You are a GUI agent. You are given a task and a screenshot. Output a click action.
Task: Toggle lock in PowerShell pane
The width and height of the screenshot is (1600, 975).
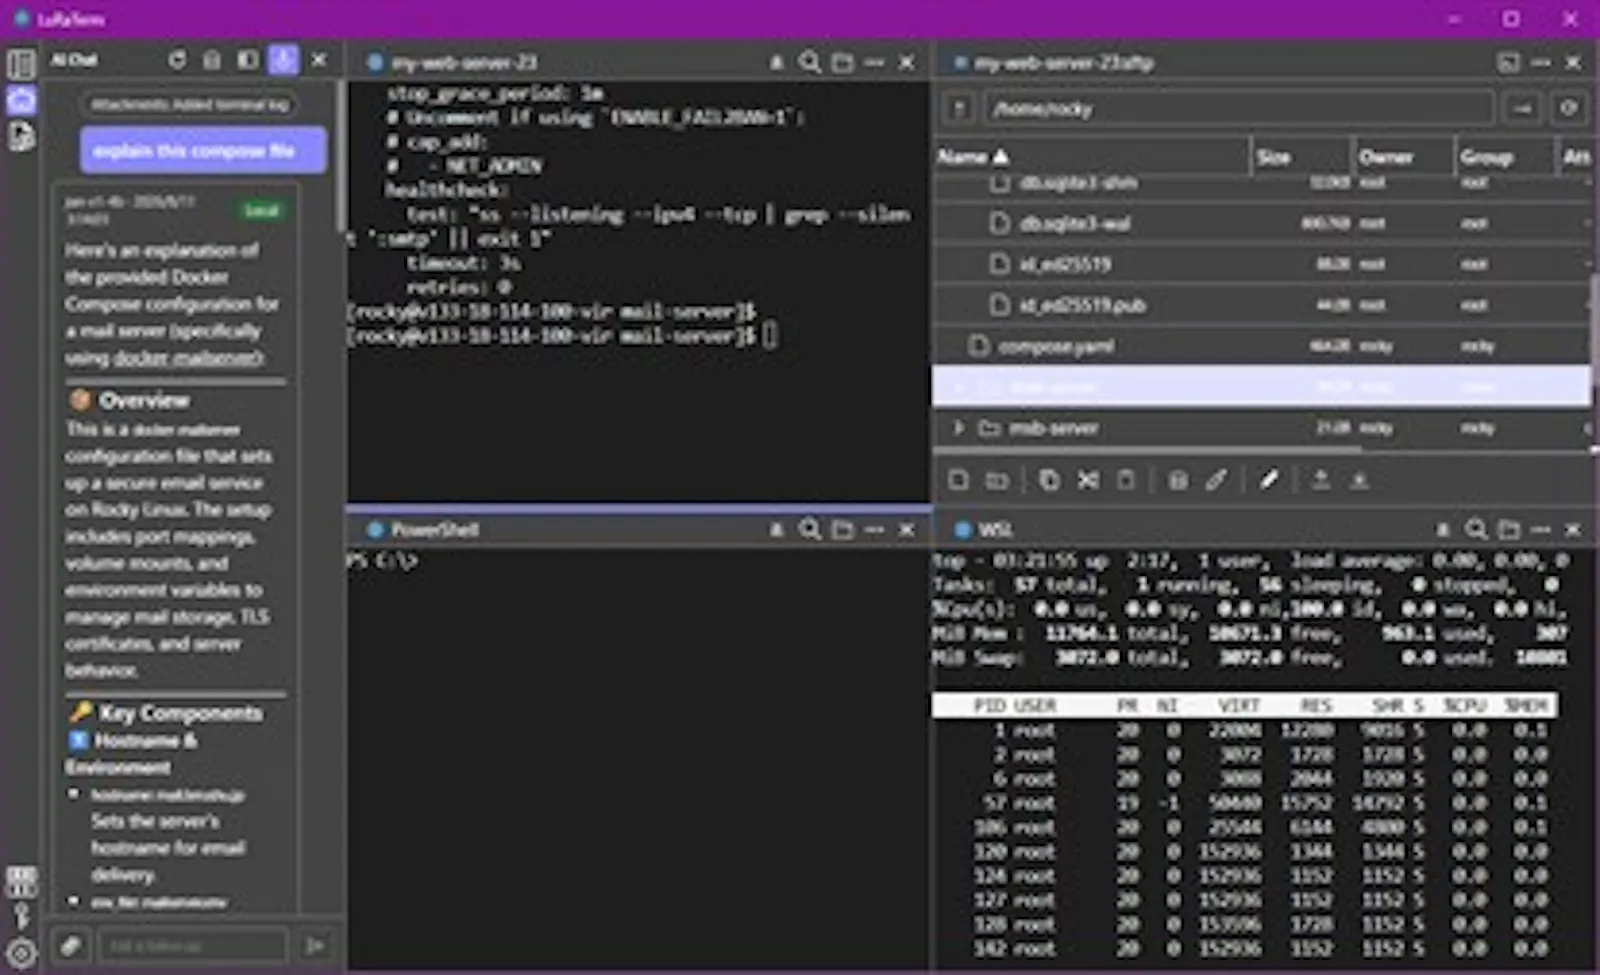click(777, 529)
